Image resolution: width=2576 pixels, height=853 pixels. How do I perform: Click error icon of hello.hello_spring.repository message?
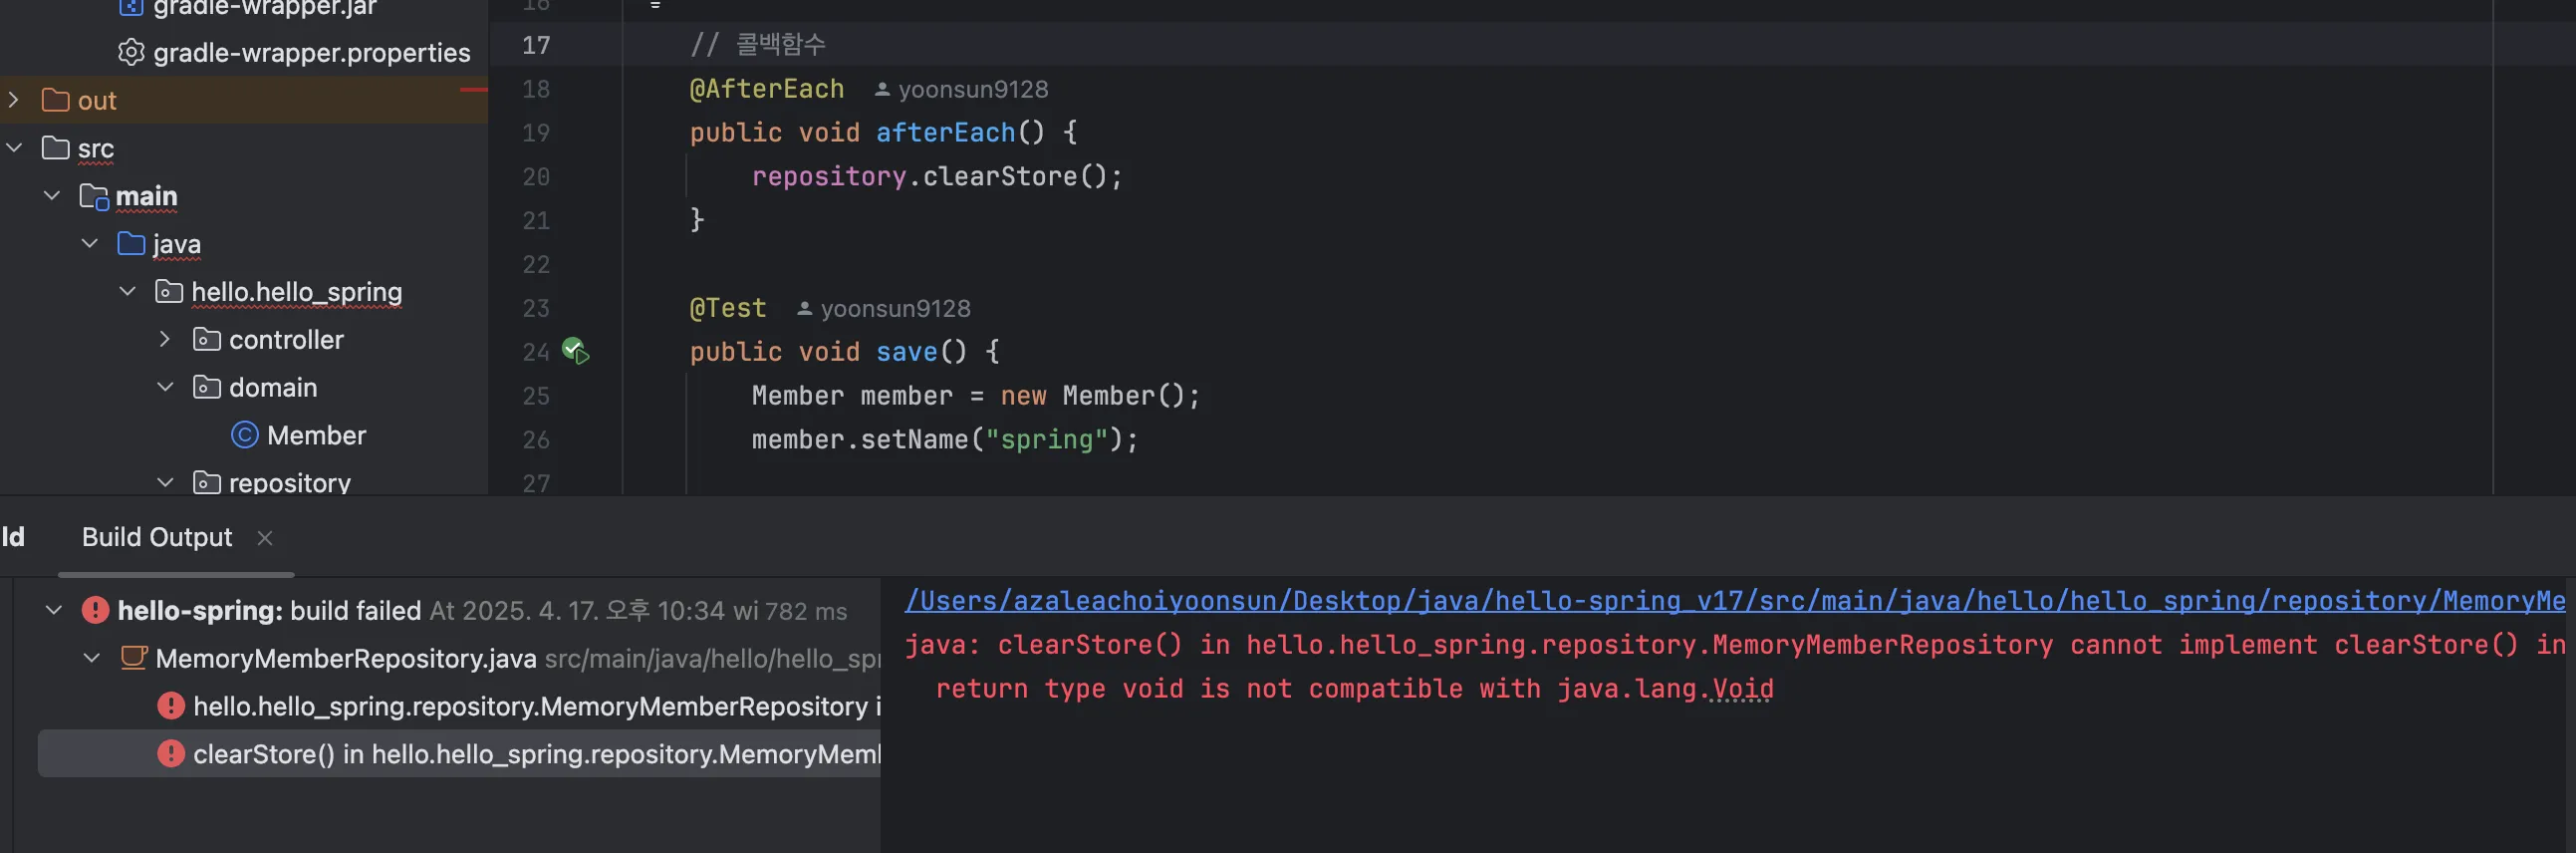coord(171,706)
